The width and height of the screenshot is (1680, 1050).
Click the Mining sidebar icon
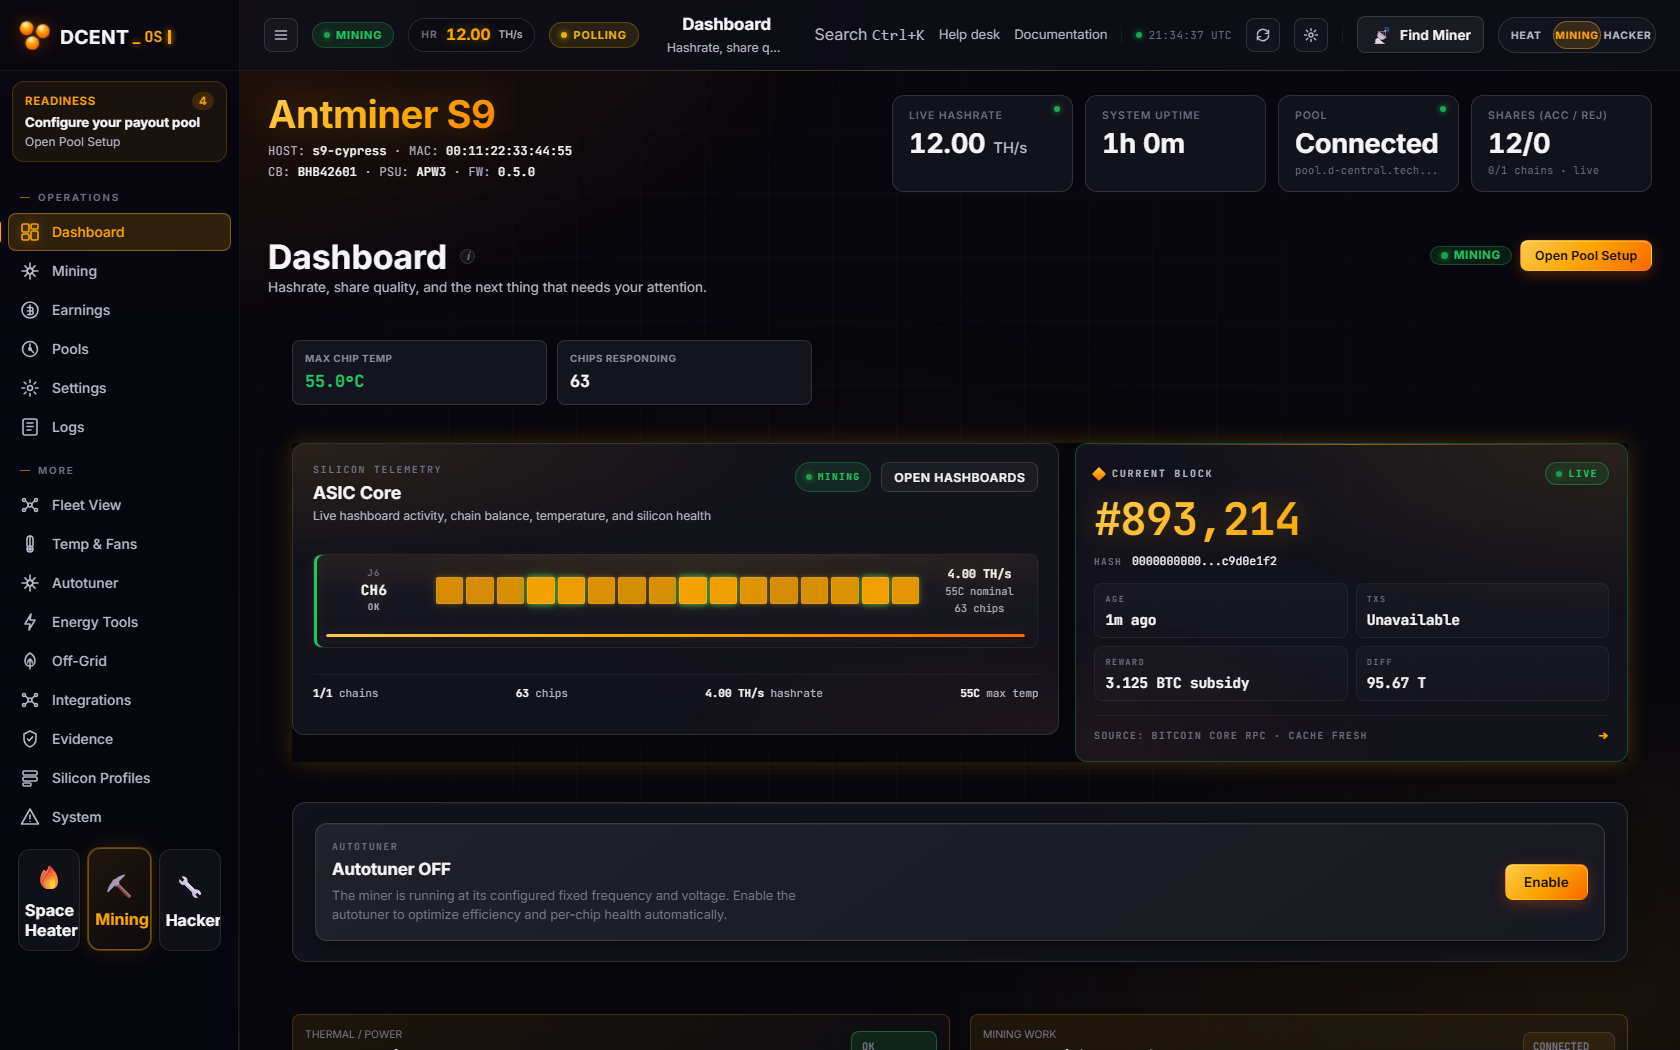point(30,271)
